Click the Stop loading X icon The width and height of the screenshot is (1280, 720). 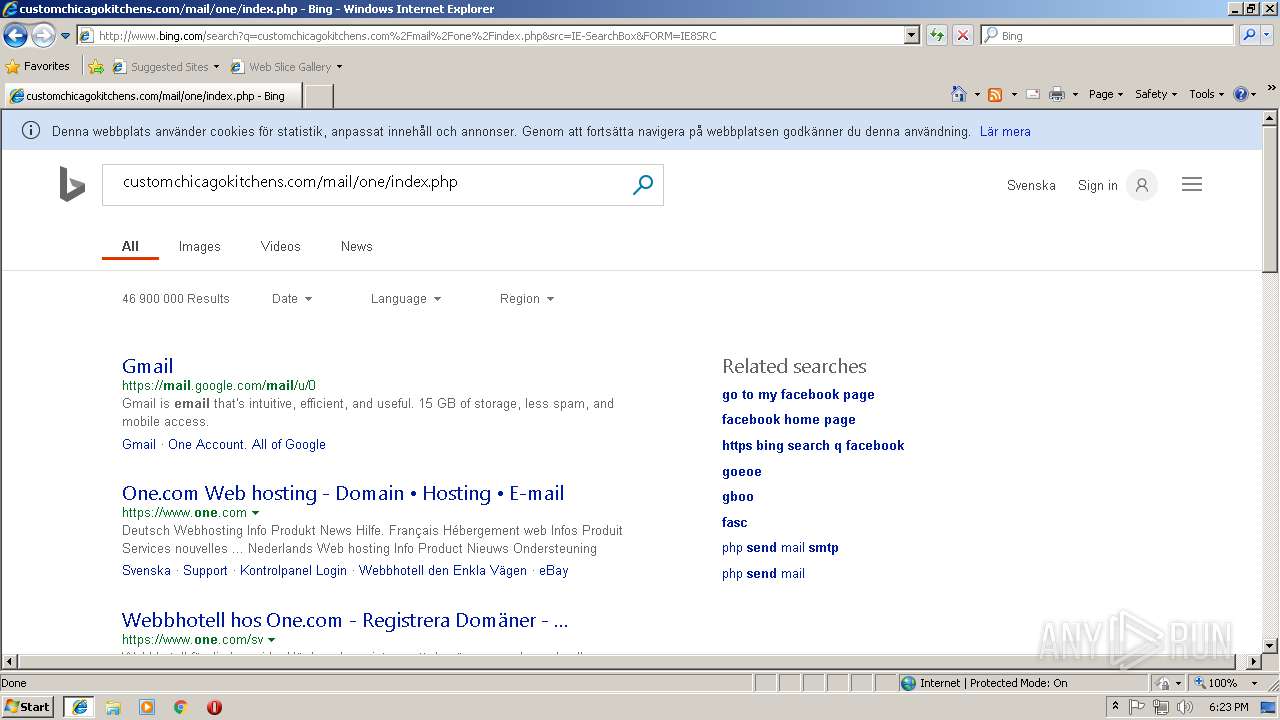[x=962, y=35]
